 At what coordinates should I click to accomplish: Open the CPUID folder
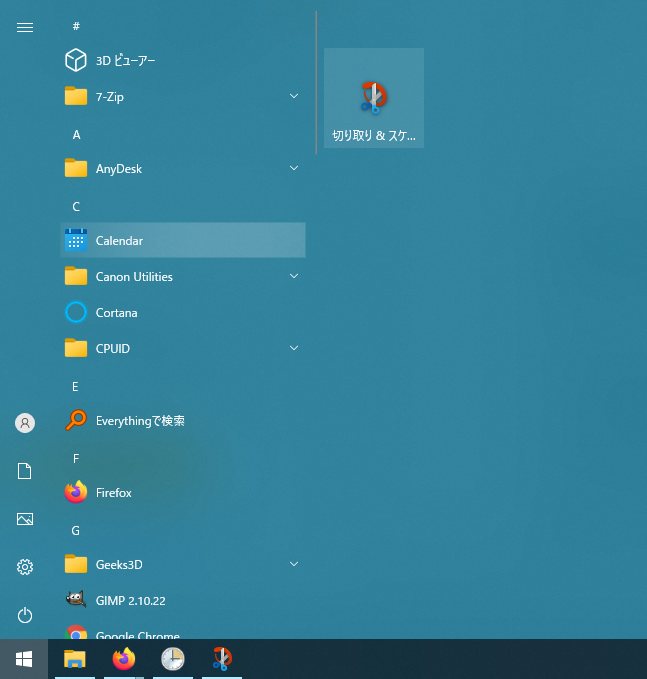(183, 348)
